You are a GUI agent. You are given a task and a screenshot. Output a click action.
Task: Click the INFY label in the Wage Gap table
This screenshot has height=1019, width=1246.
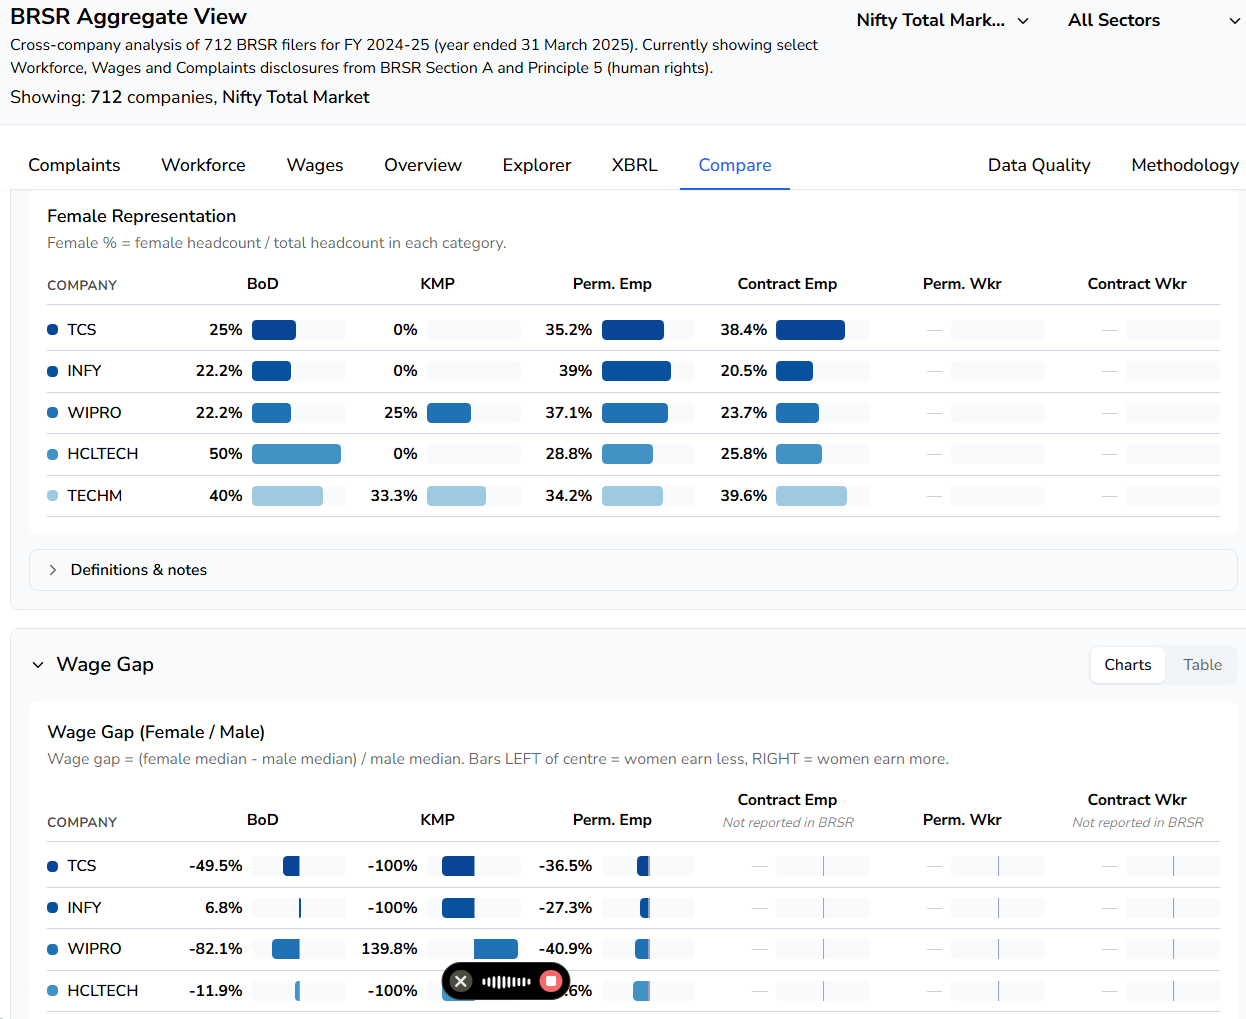[x=84, y=908]
